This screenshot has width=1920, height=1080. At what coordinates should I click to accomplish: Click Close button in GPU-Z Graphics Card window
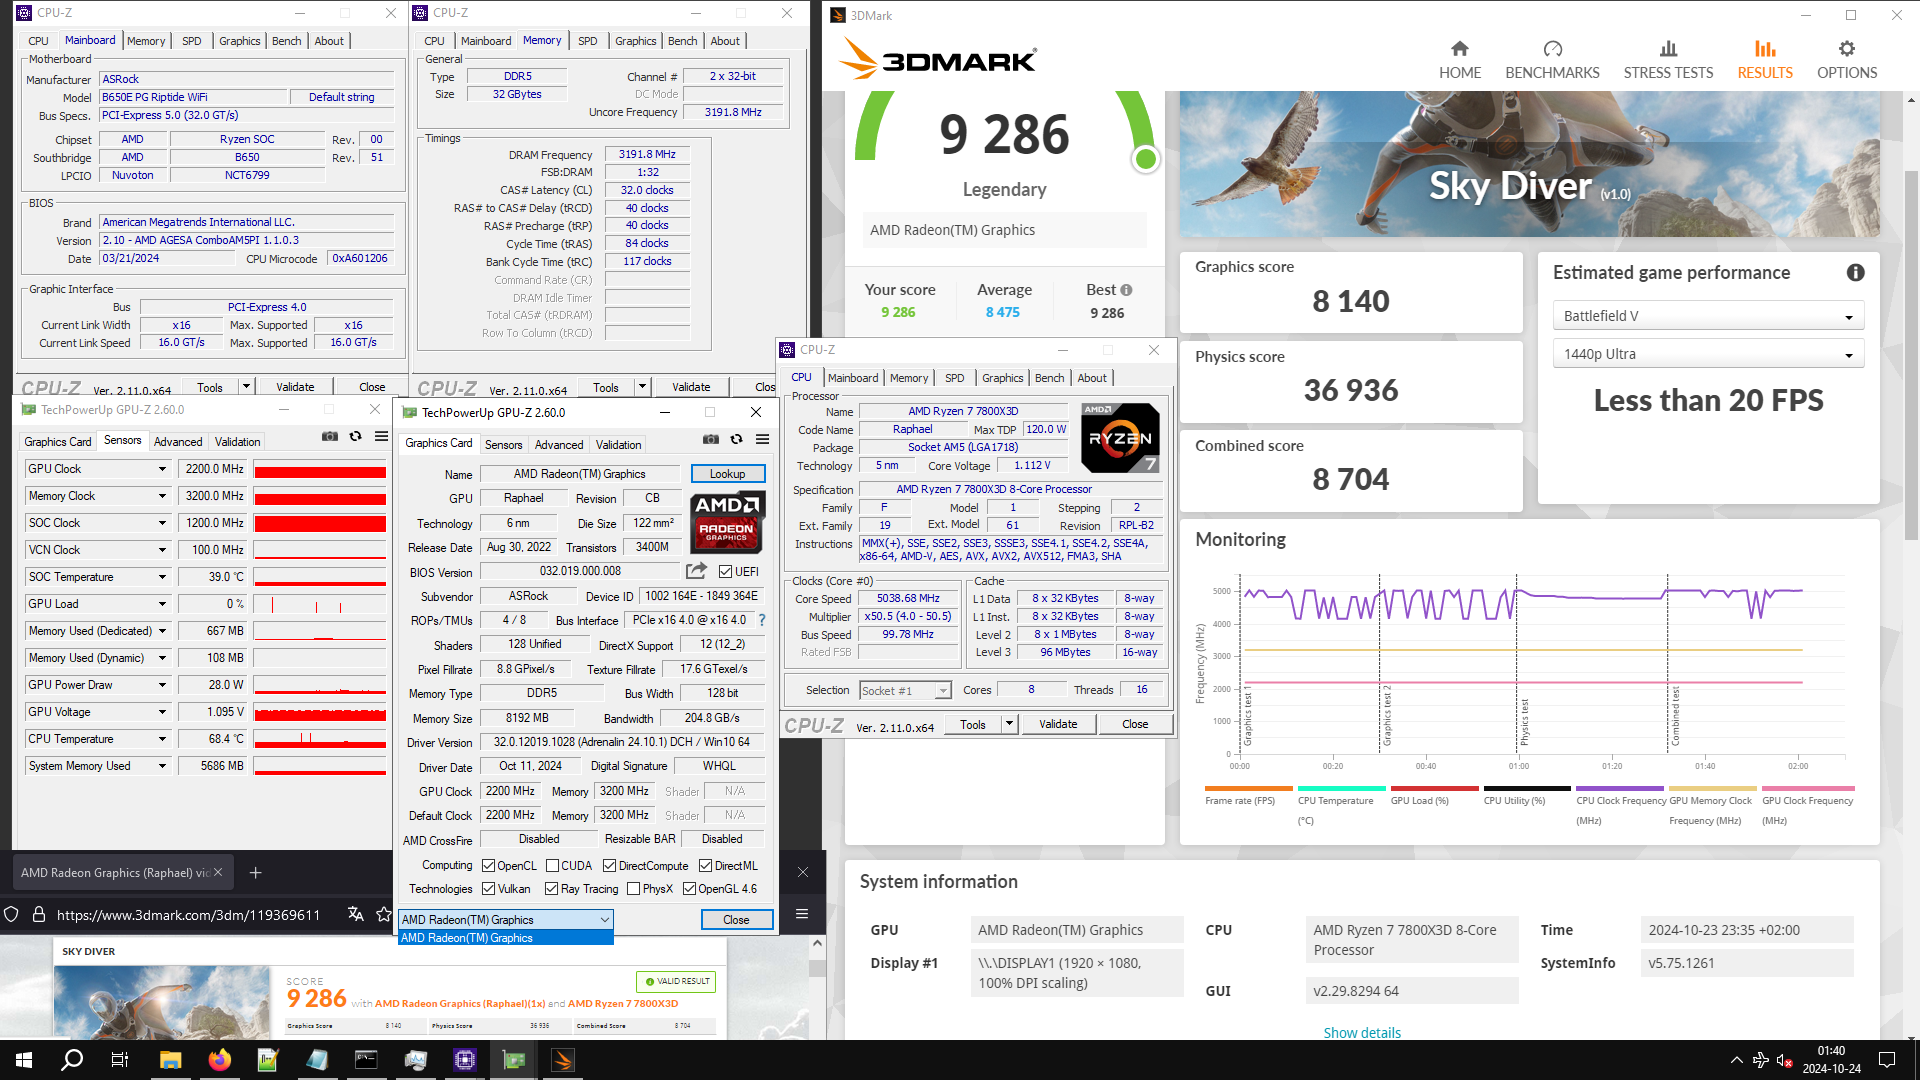pos(736,920)
